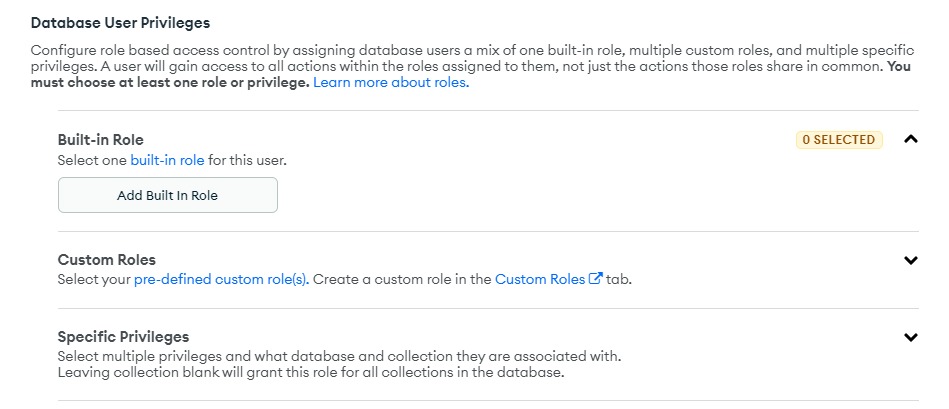The height and width of the screenshot is (409, 949).
Task: Expand the Custom Roles section chevron
Action: (910, 260)
